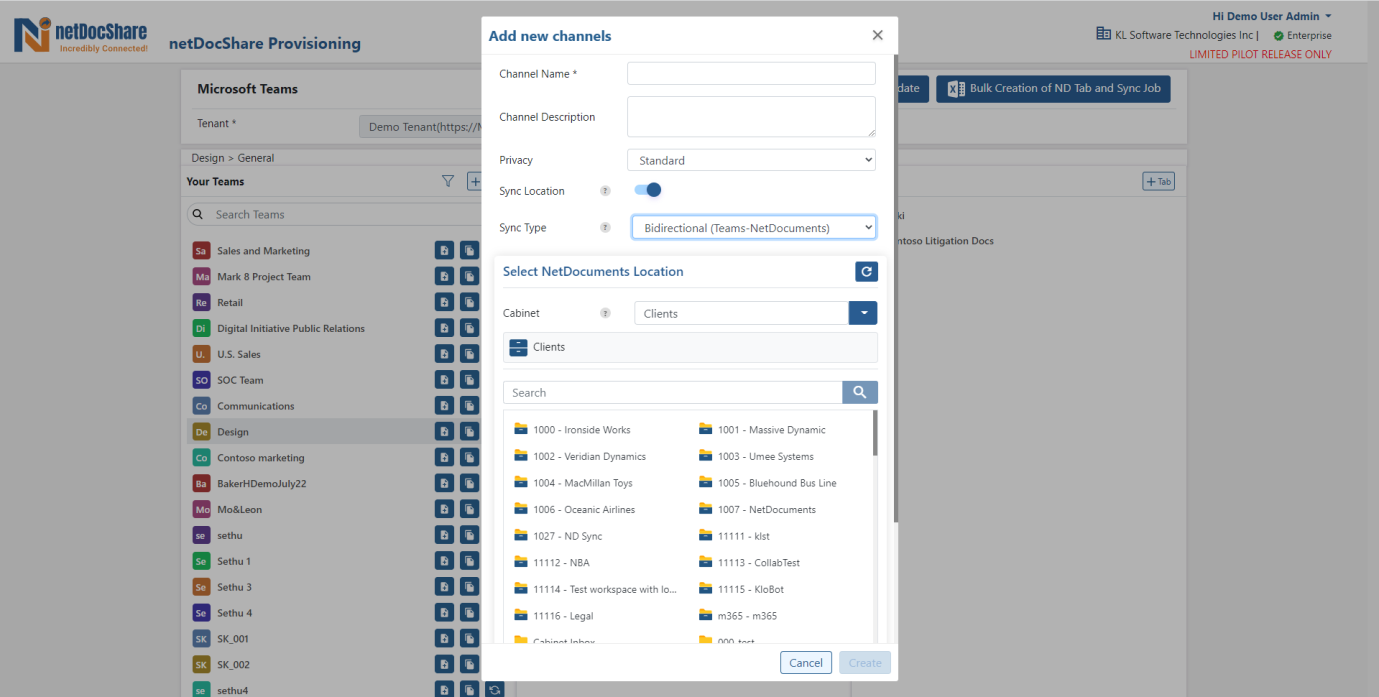Viewport: 1379px width, 697px height.
Task: Toggle the Sync Location switch off
Action: pyautogui.click(x=648, y=190)
